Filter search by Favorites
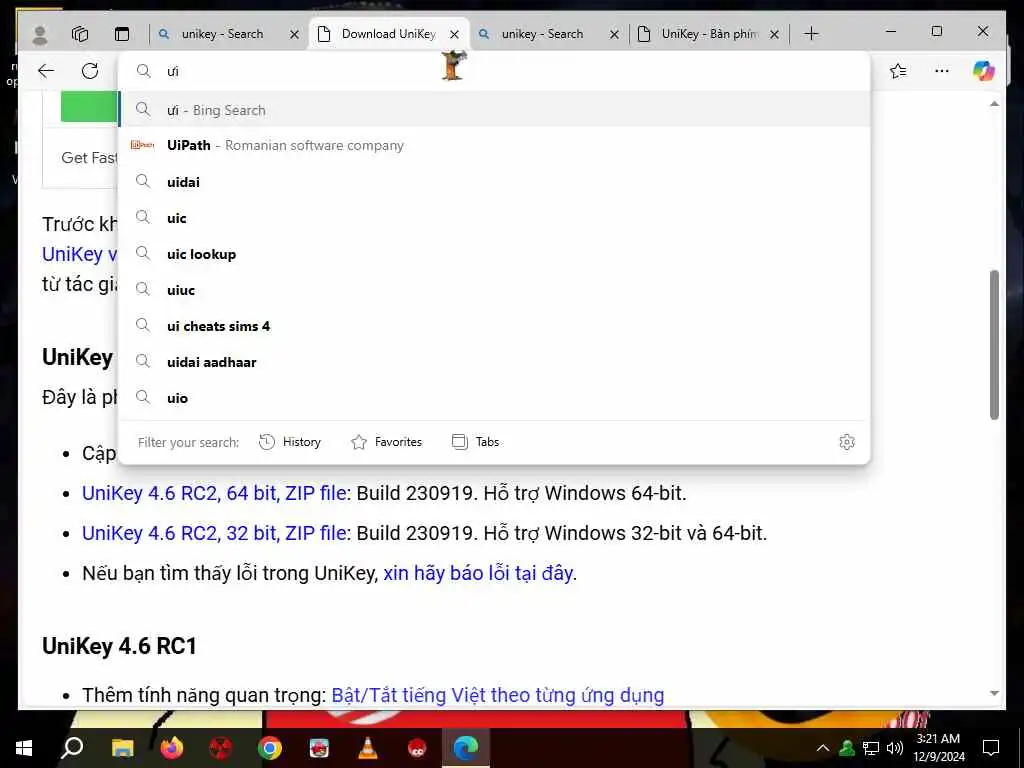 tap(387, 442)
